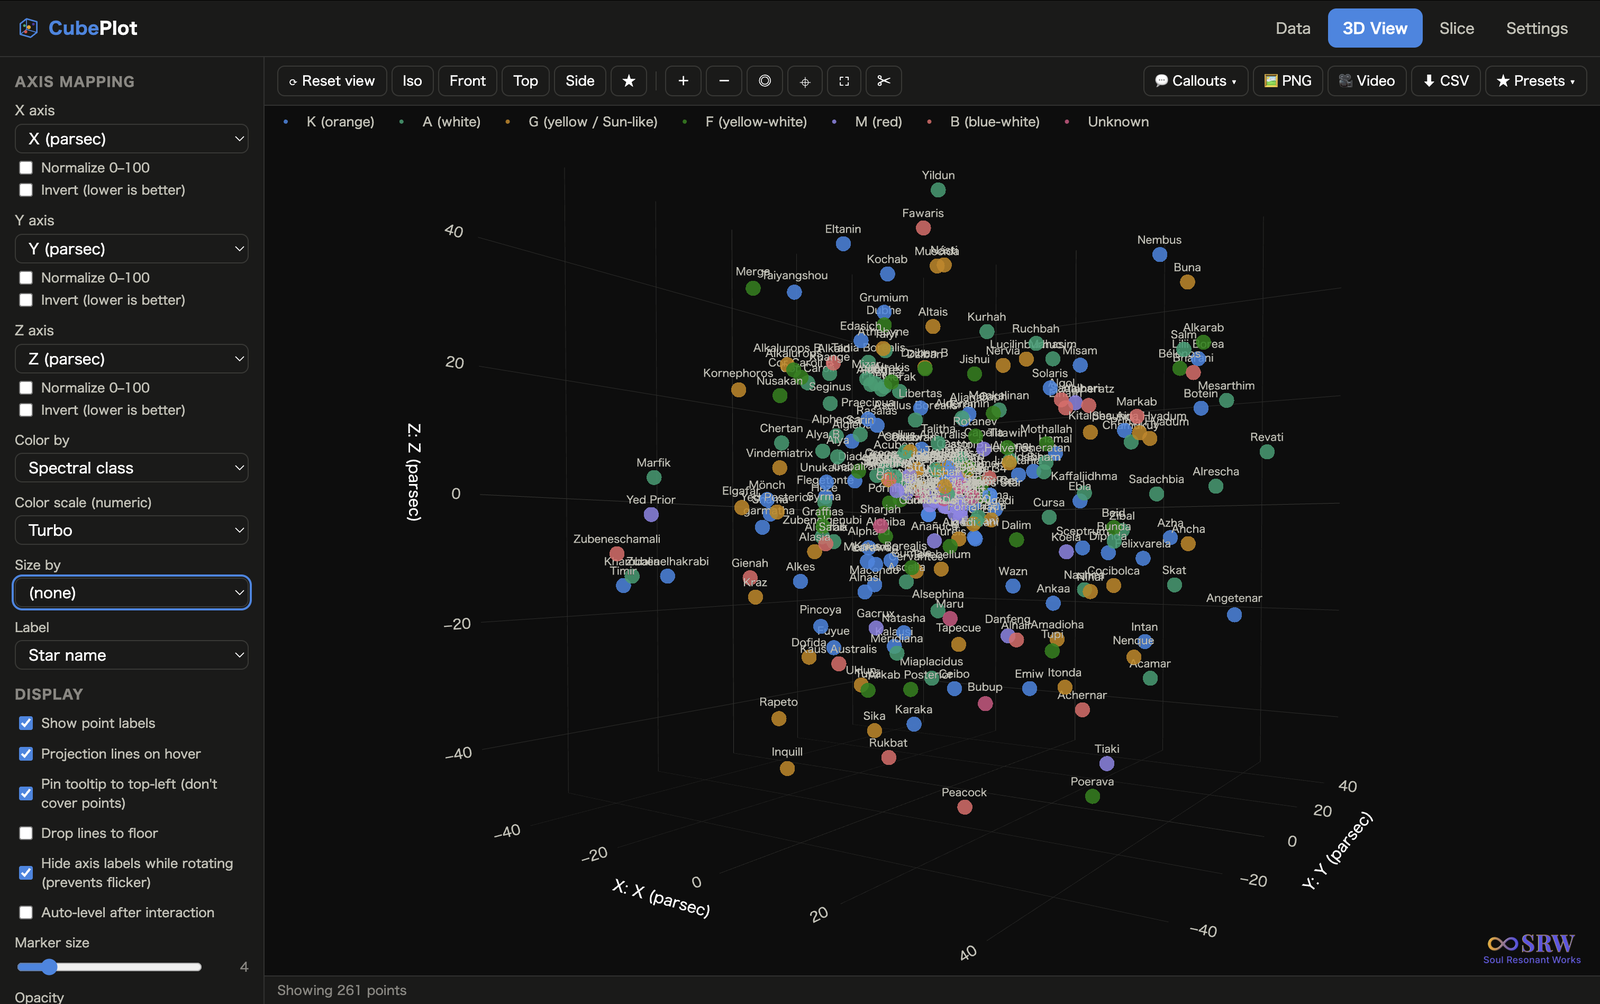Expand the Presets menu

point(1536,81)
